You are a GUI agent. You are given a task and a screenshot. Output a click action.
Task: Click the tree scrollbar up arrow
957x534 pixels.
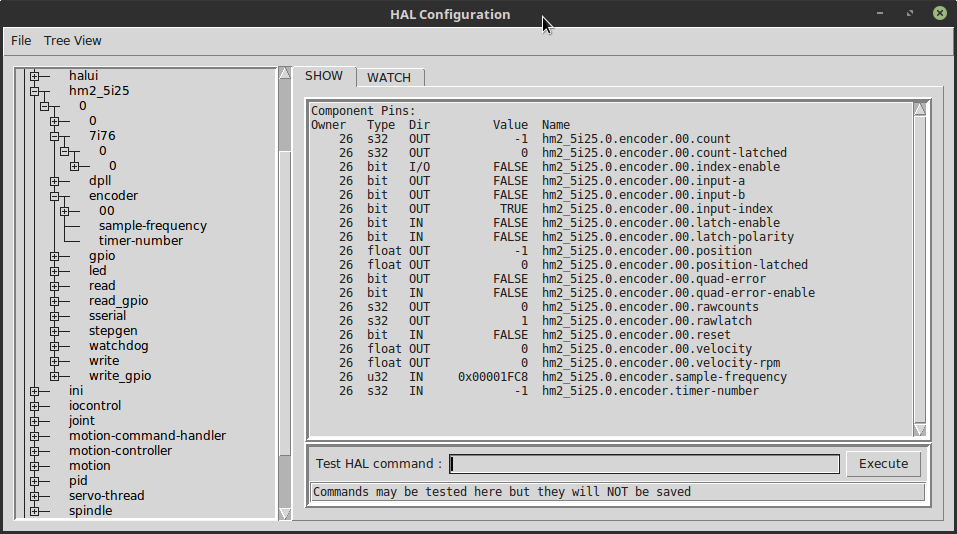click(x=285, y=73)
